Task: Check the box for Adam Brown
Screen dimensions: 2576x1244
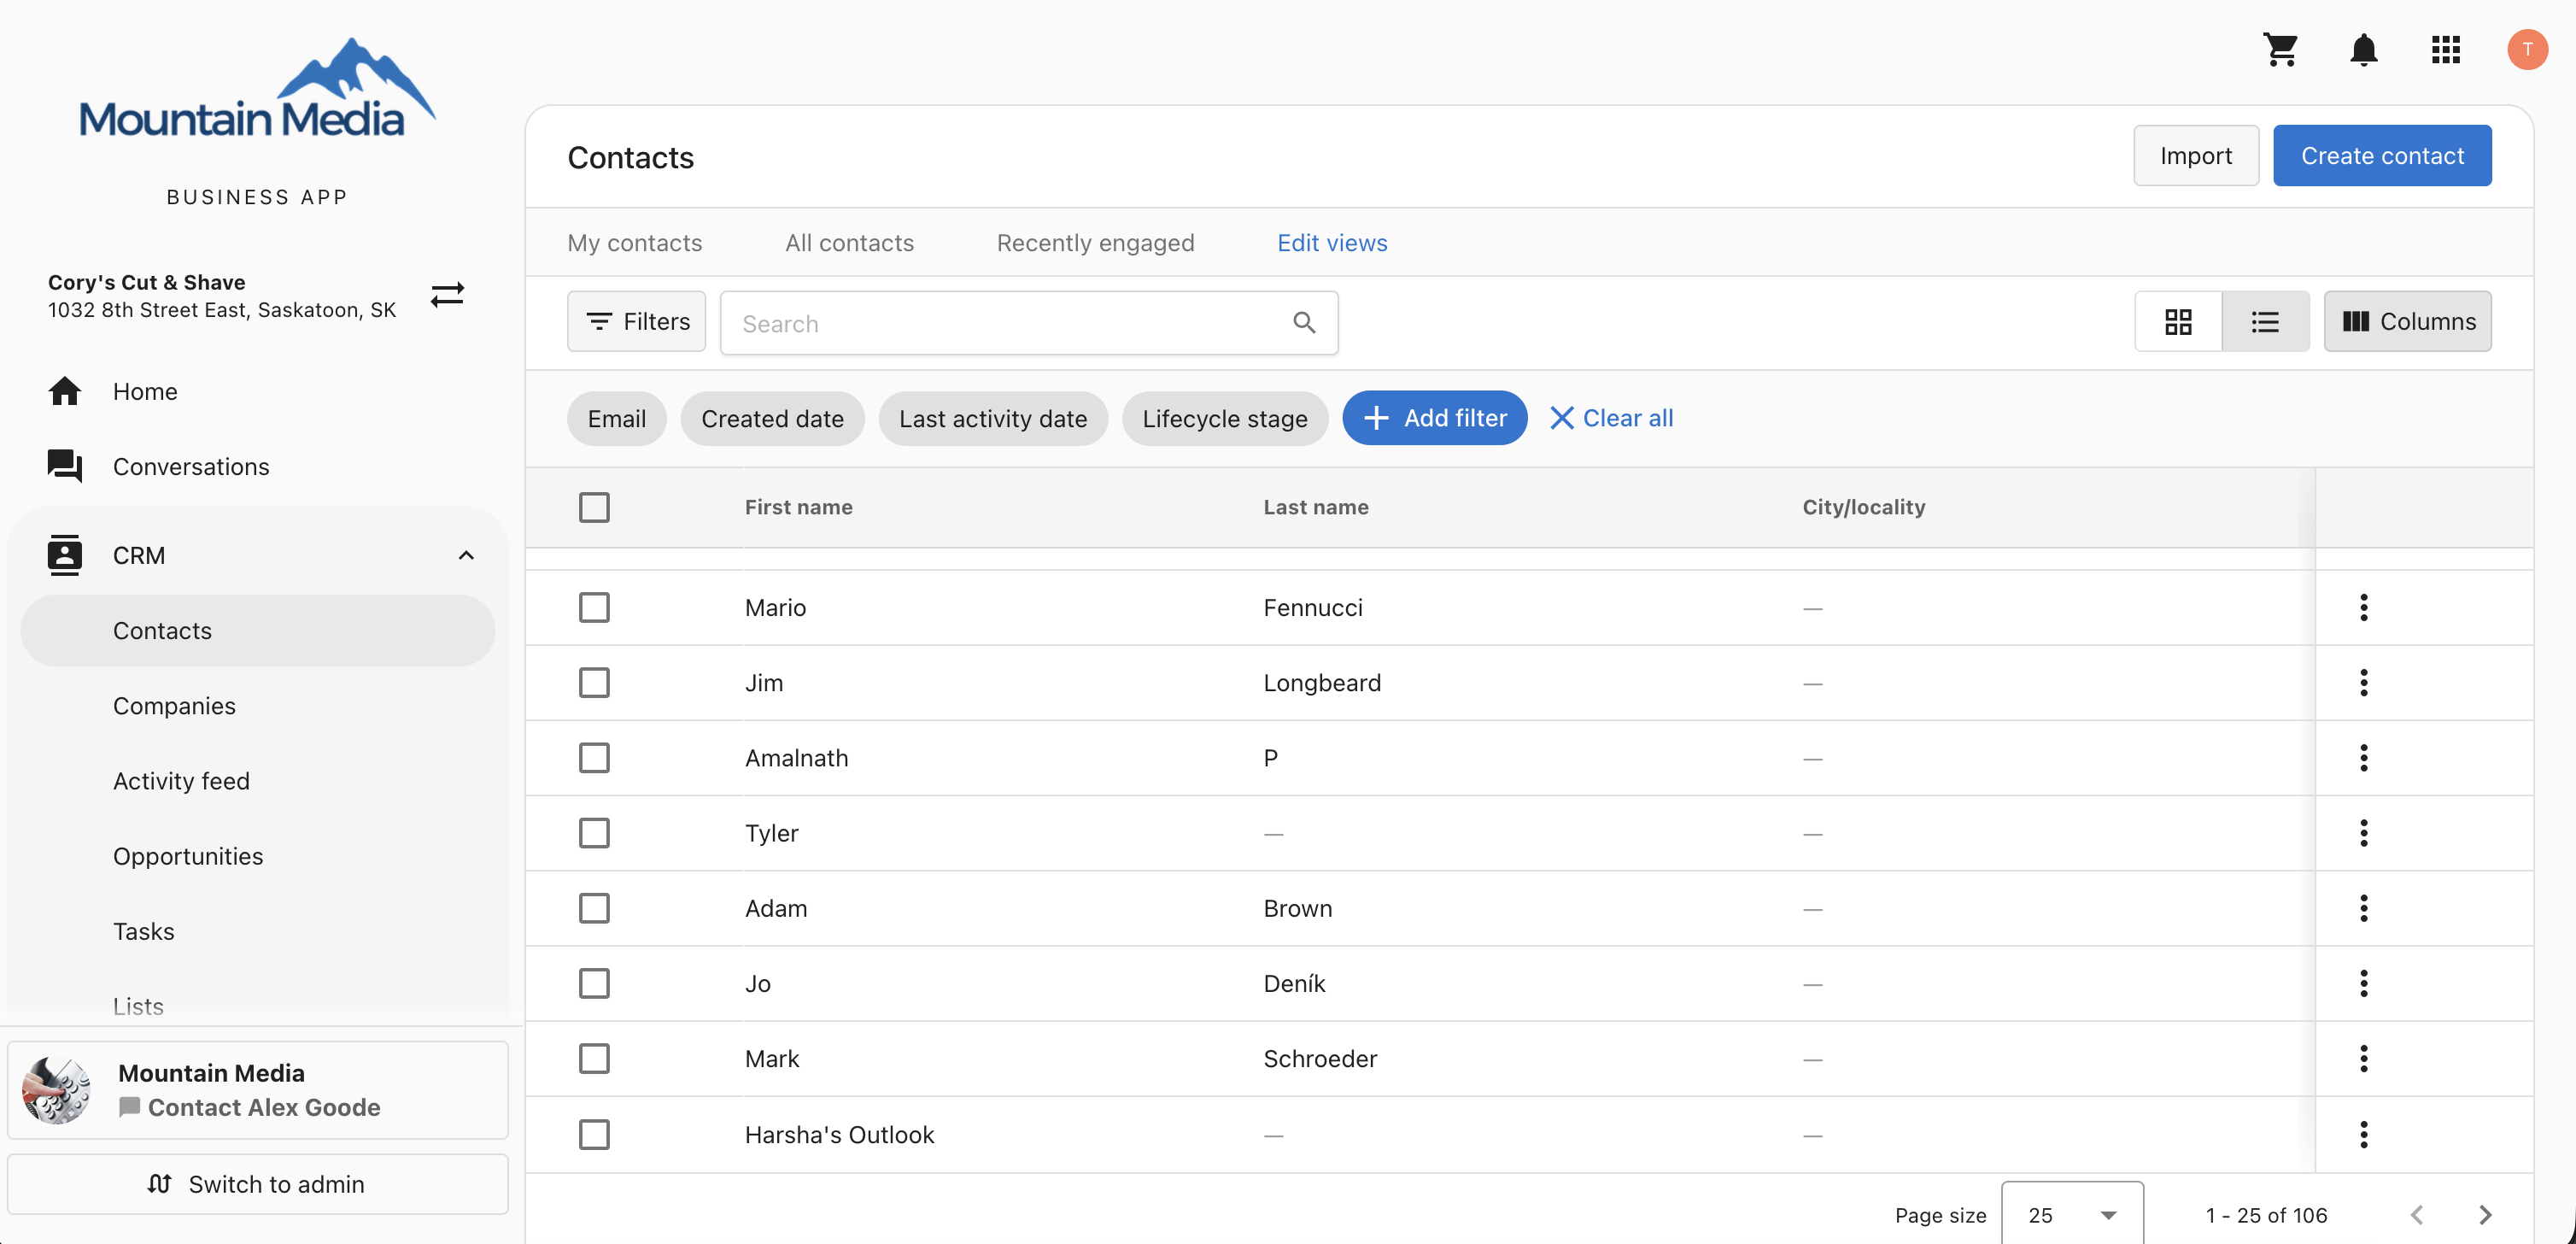Action: click(x=594, y=908)
